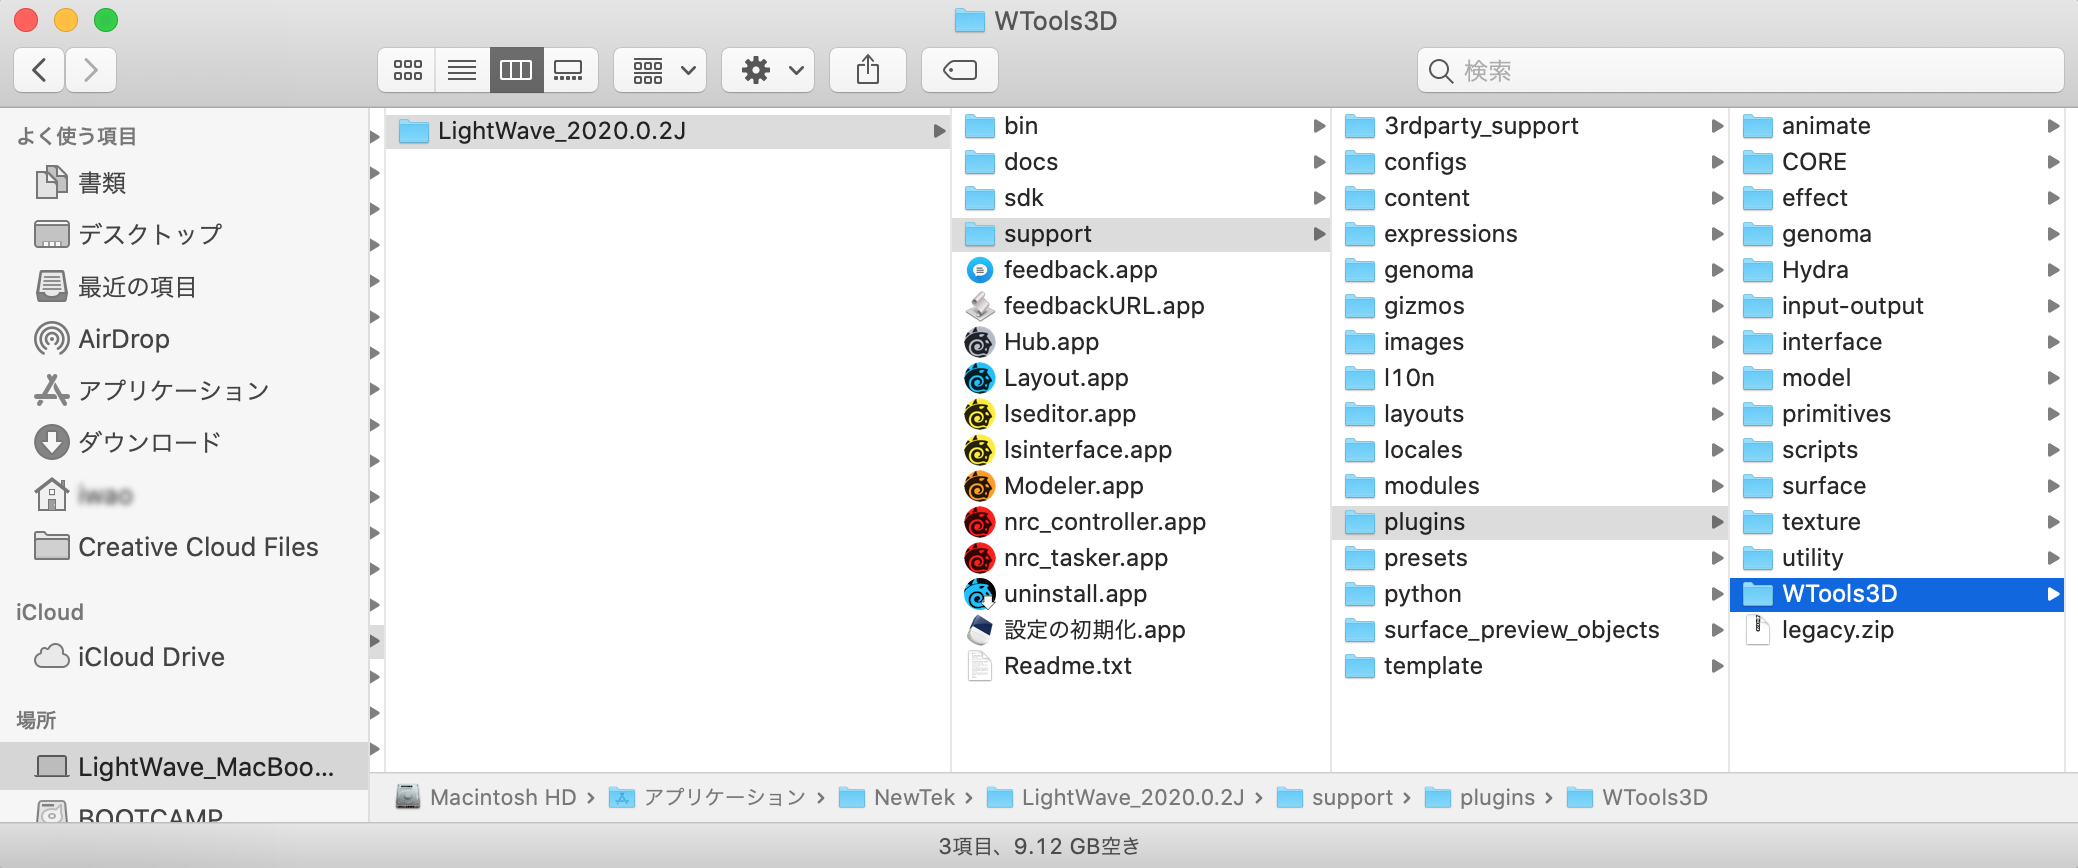
Task: Select lsinterface.app icon
Action: click(980, 450)
